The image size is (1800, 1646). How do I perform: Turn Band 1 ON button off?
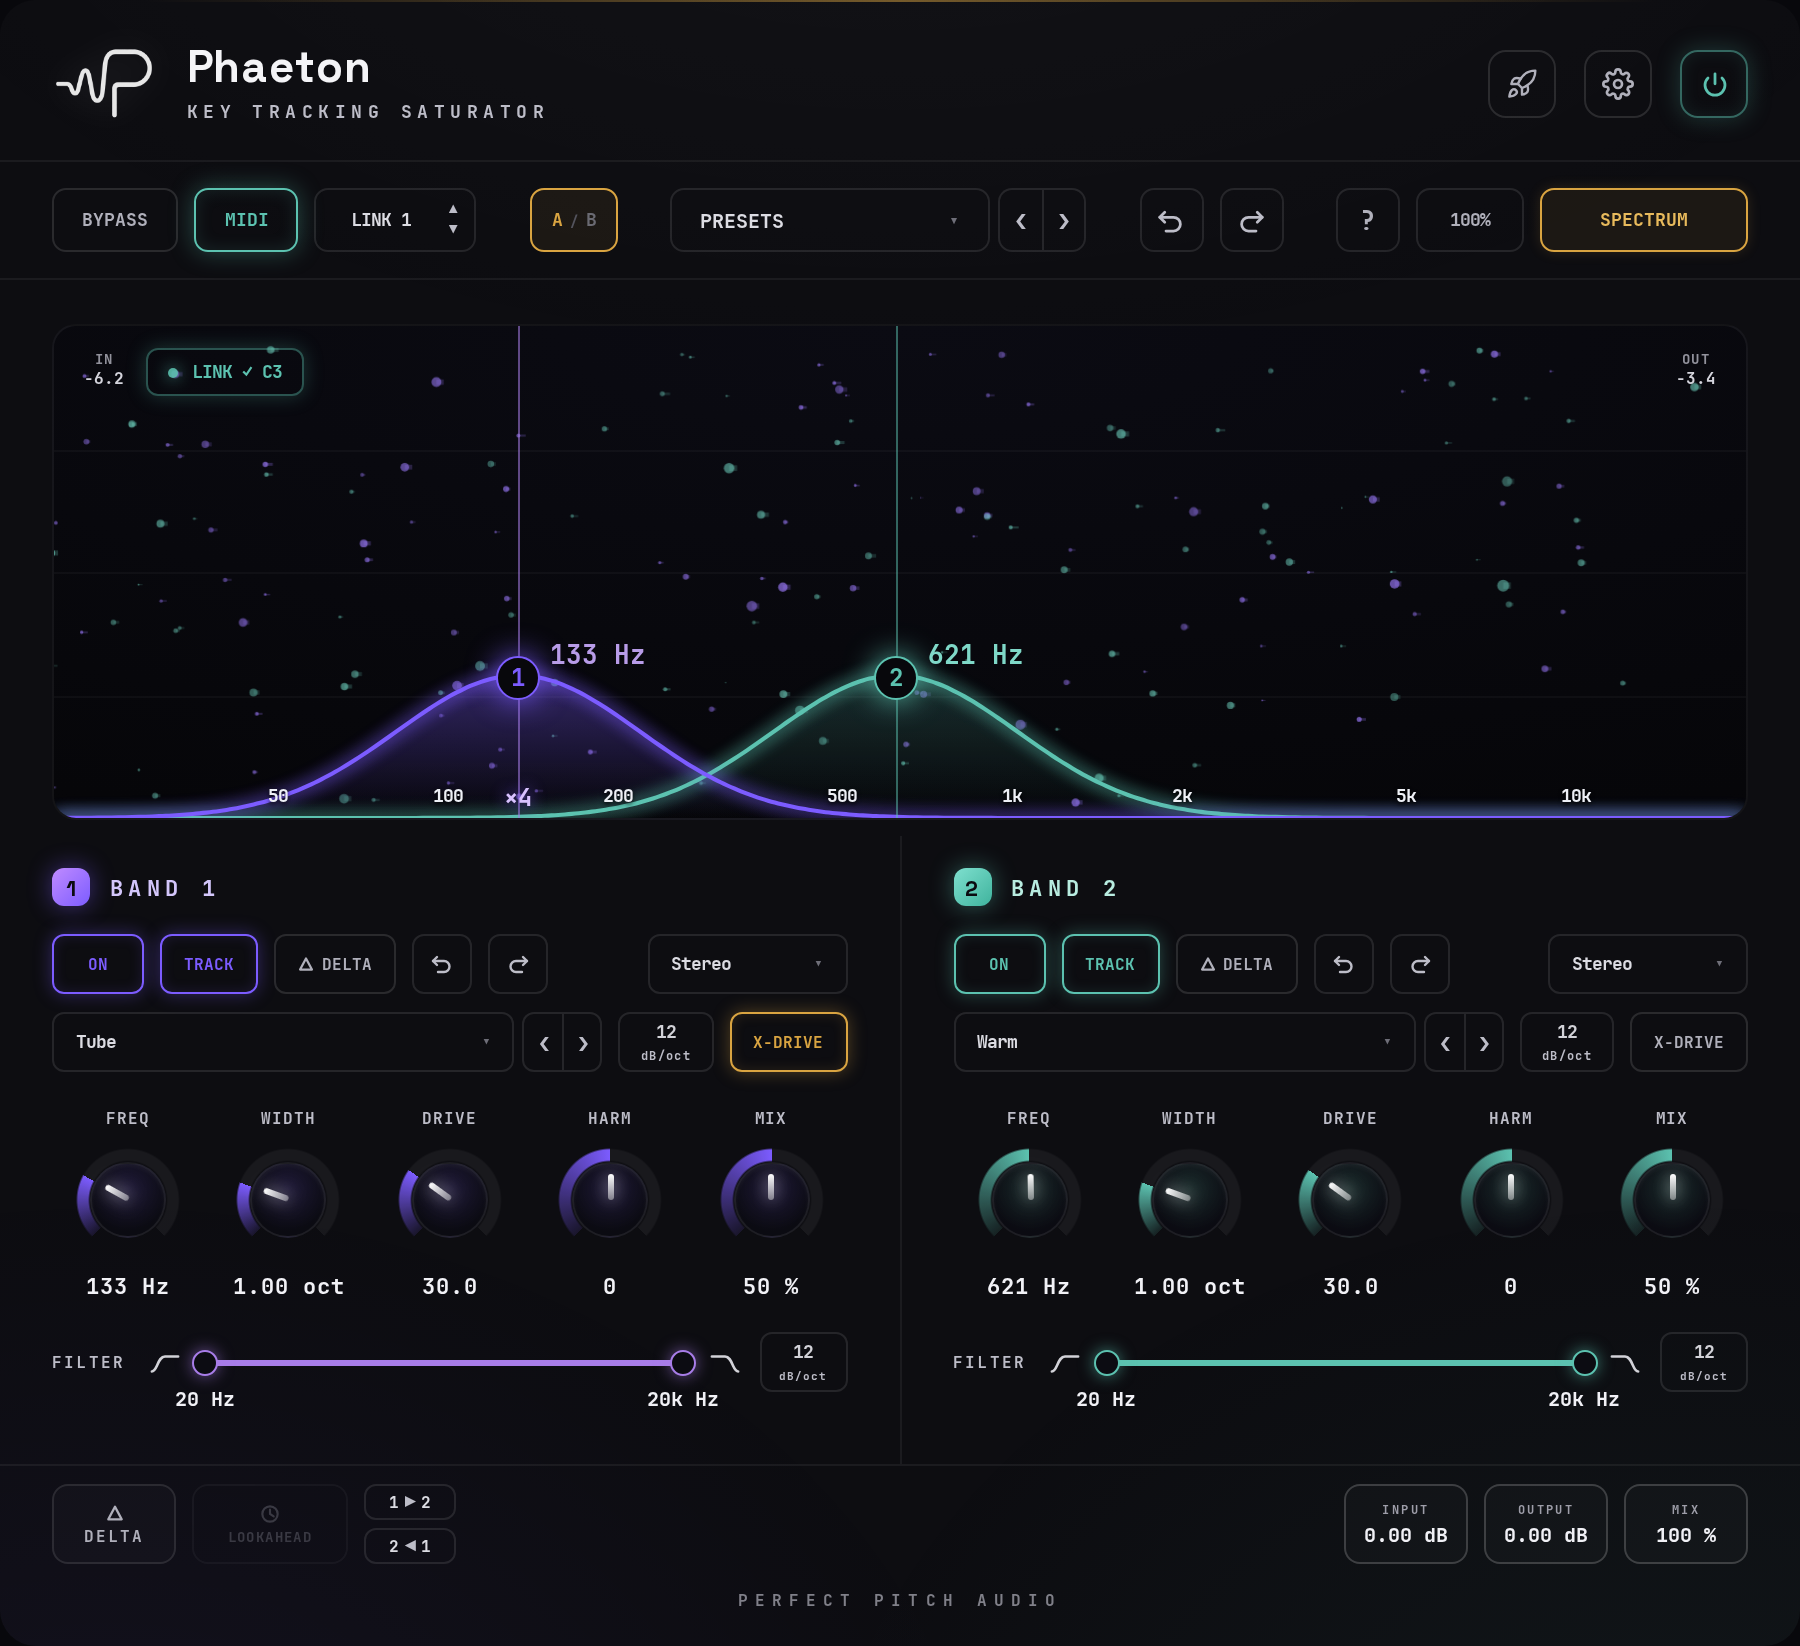point(98,964)
